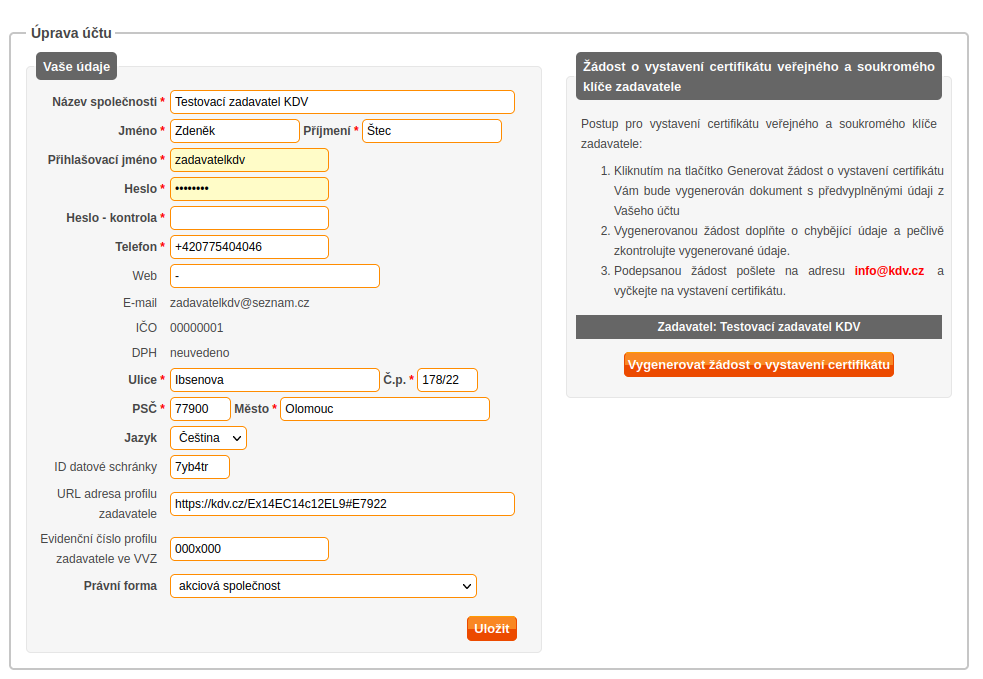Open the Jazyk language dropdown
983x679 pixels.
208,438
